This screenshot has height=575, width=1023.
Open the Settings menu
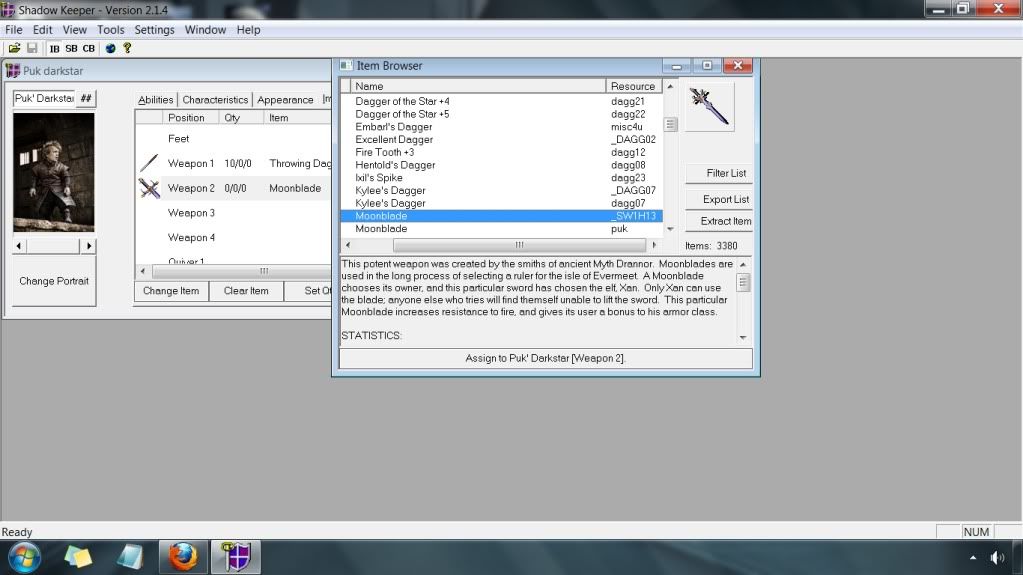click(x=154, y=30)
